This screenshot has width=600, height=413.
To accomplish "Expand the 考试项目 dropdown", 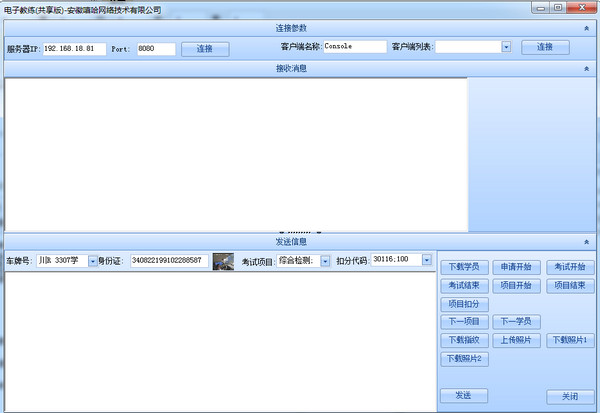I will pos(324,261).
